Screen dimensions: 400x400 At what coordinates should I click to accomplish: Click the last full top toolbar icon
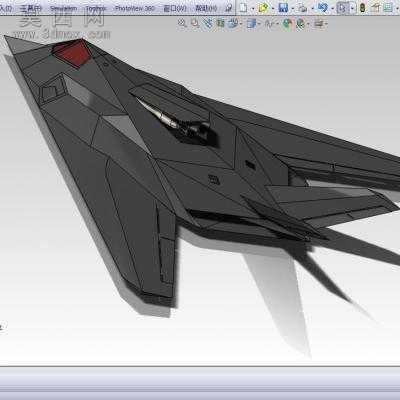[388, 8]
